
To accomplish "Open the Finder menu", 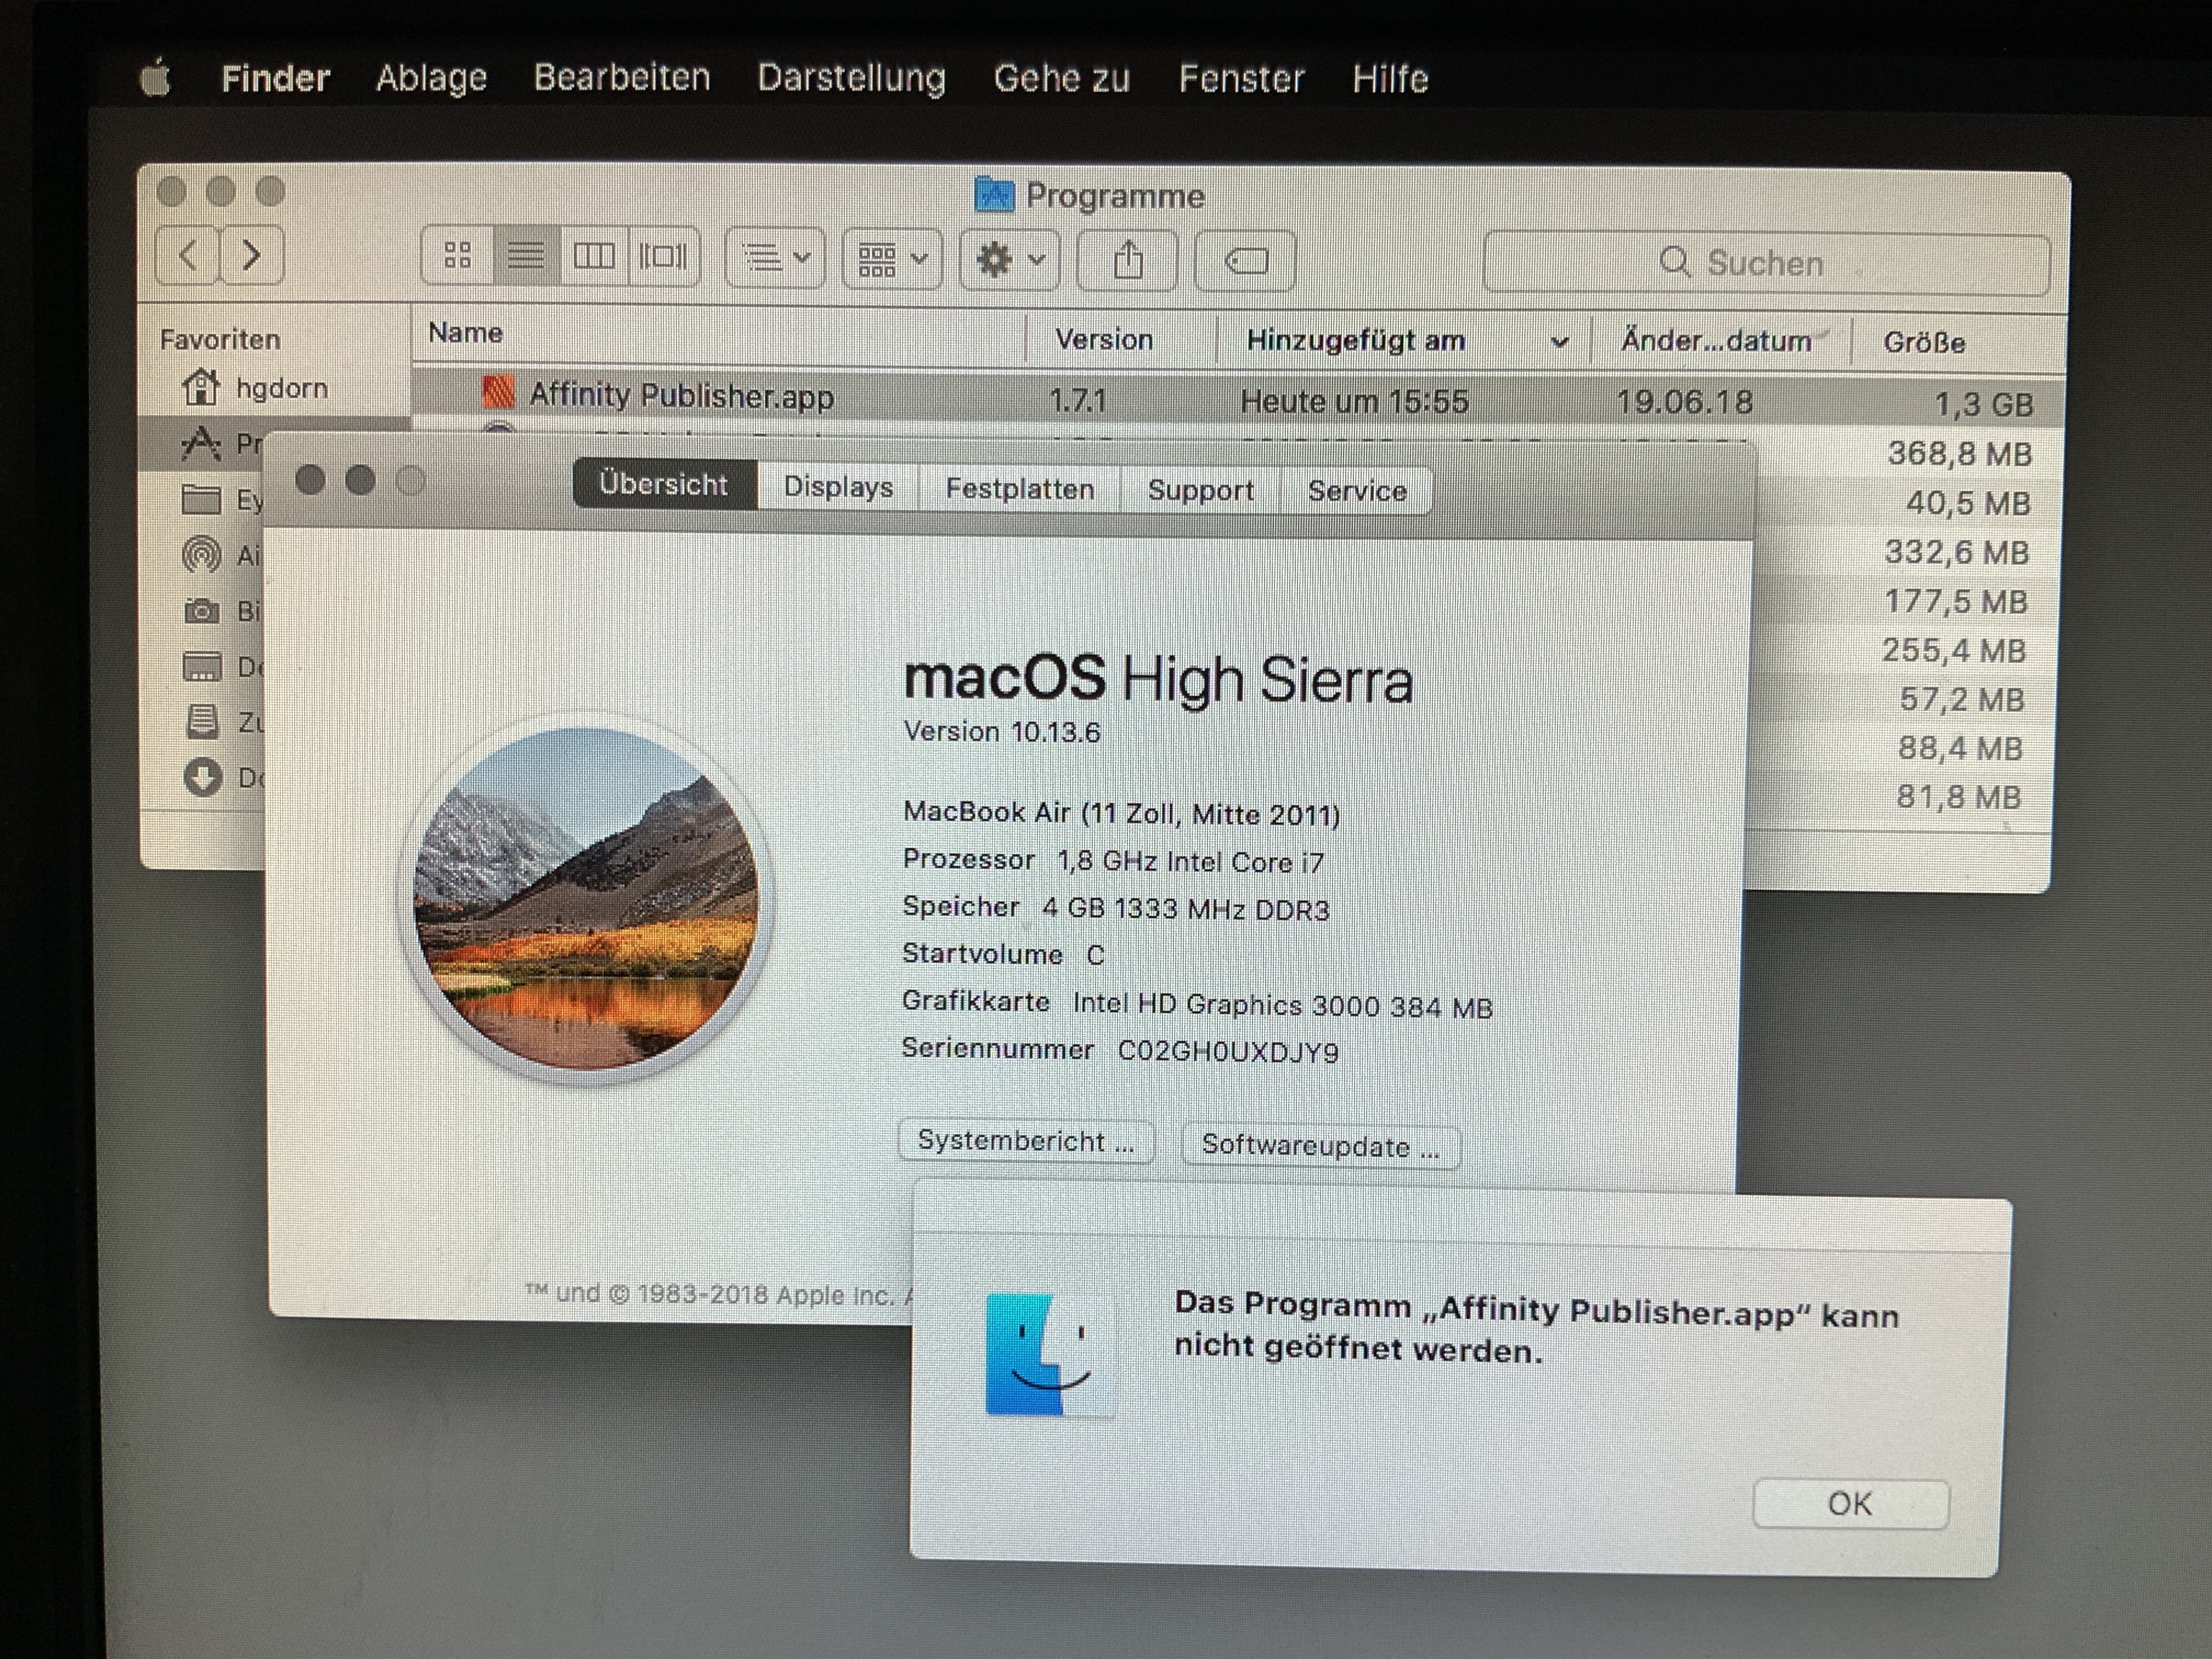I will click(275, 78).
